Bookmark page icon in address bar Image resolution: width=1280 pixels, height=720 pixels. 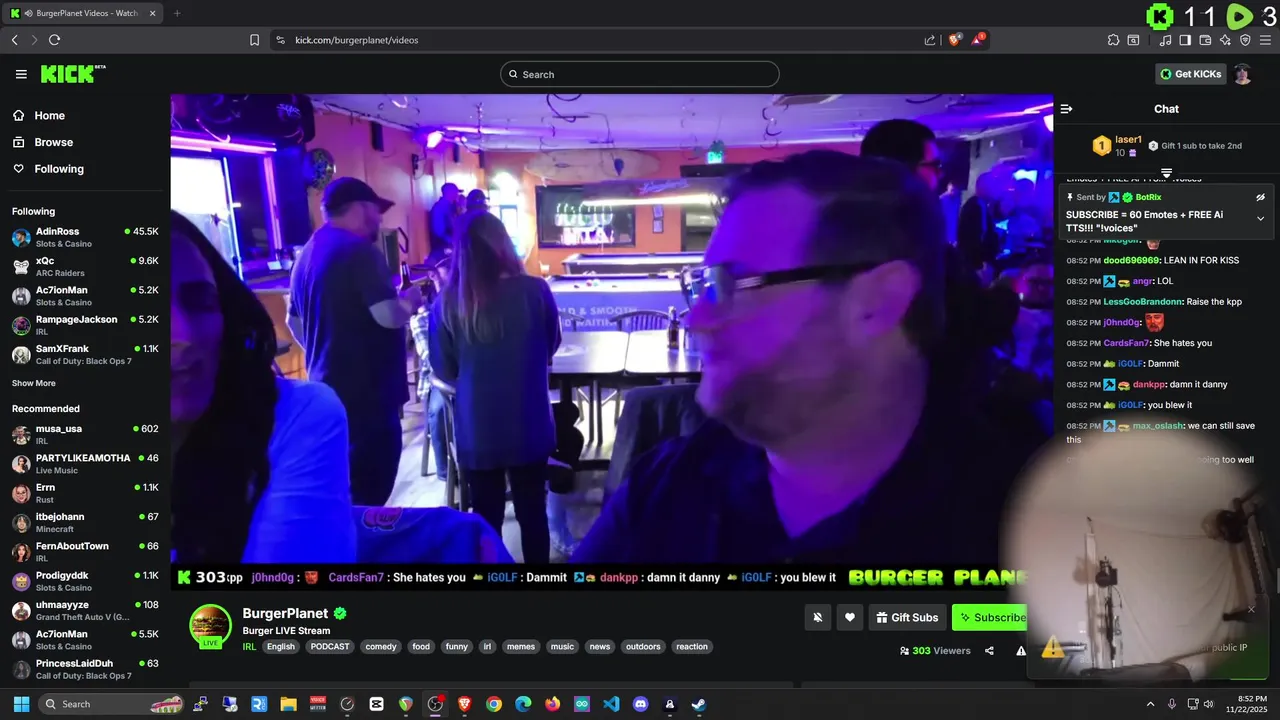click(x=254, y=40)
